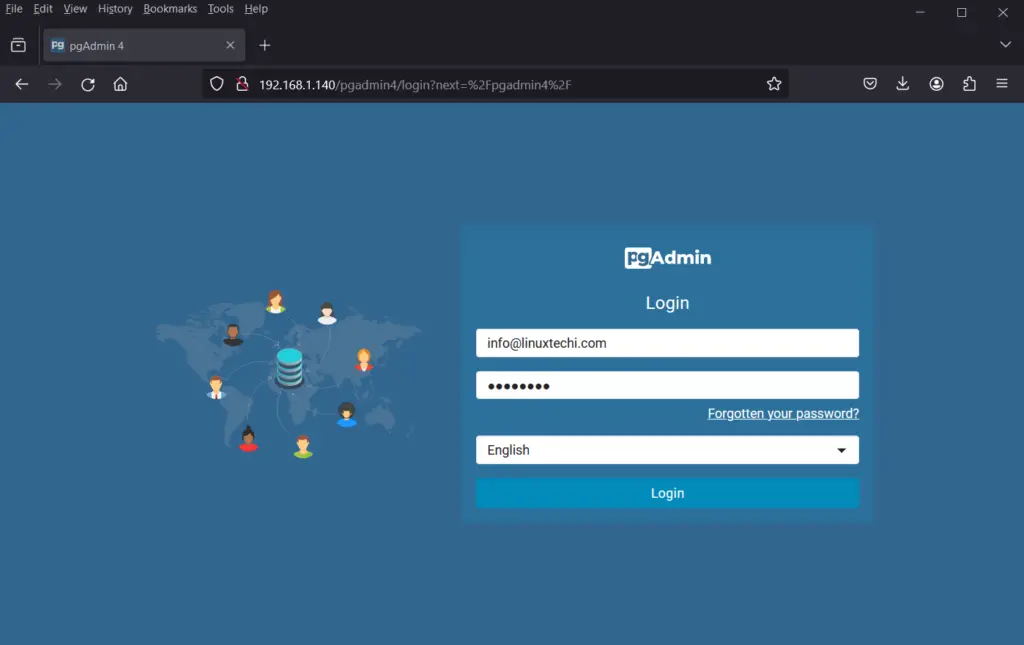This screenshot has width=1024, height=645.
Task: Follow the Forgotten your password? link
Action: pos(783,413)
